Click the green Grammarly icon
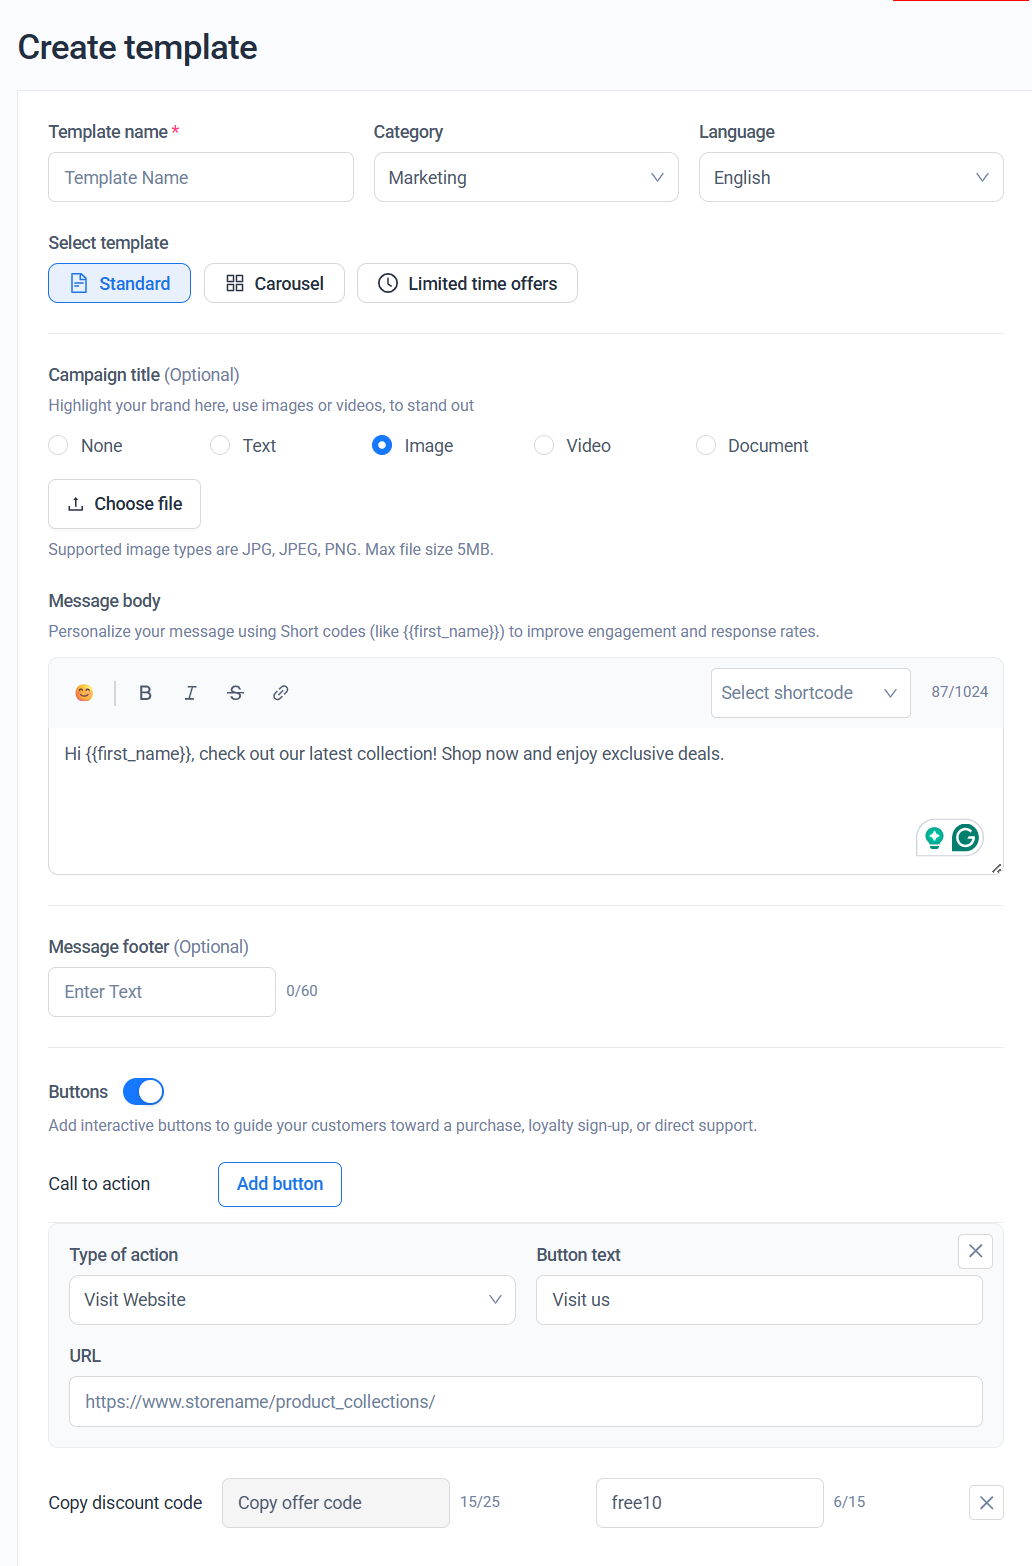Viewport: 1032px width, 1566px height. pyautogui.click(x=965, y=837)
